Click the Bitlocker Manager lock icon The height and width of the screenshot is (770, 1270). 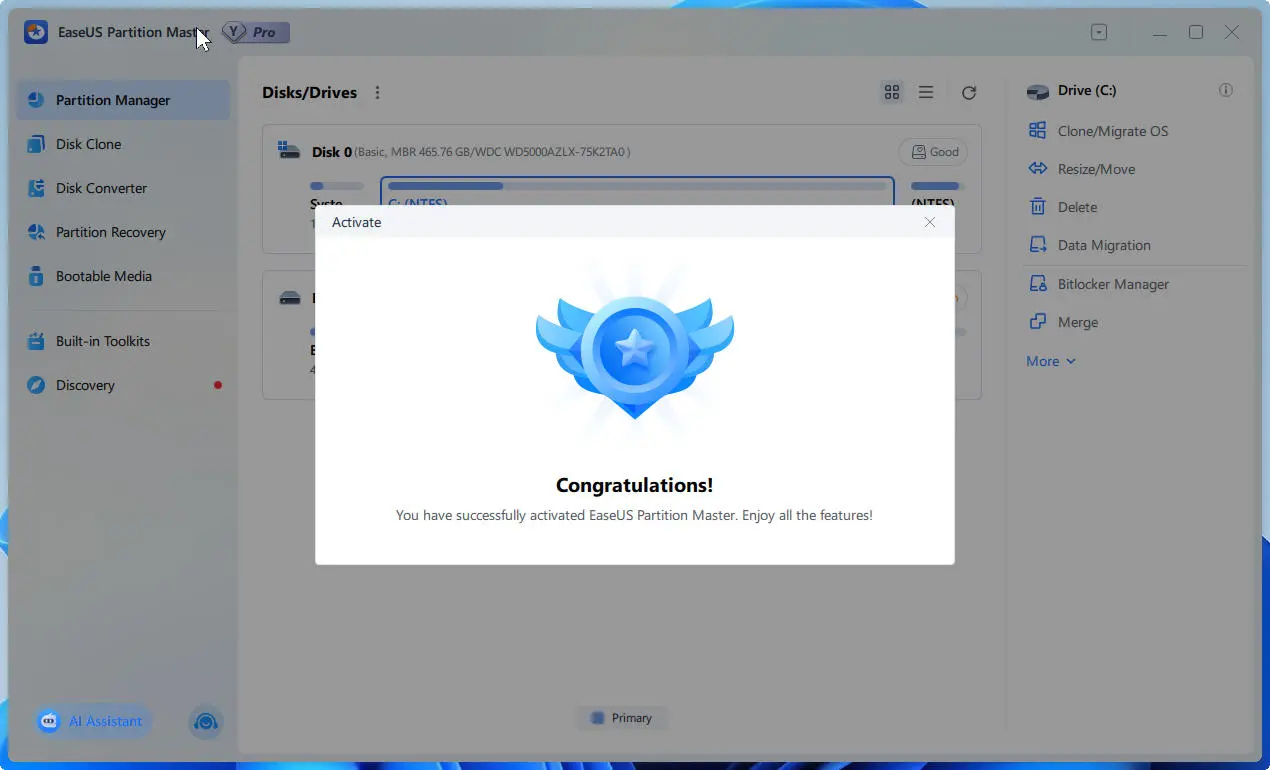click(x=1038, y=284)
